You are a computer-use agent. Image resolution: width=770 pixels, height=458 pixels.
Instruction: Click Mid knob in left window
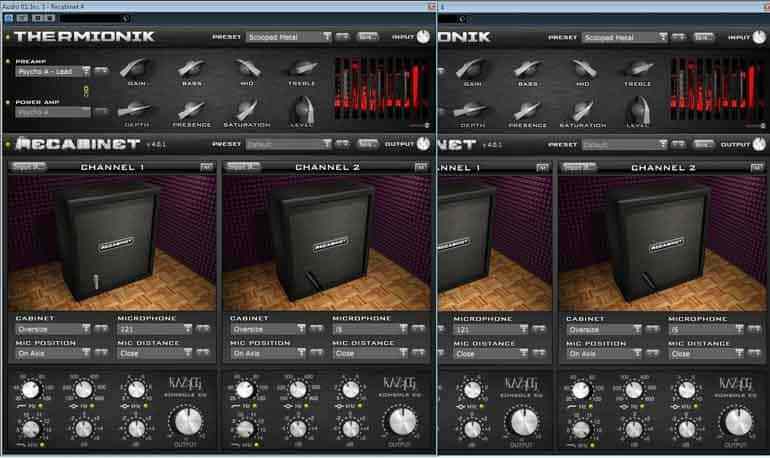[x=248, y=68]
